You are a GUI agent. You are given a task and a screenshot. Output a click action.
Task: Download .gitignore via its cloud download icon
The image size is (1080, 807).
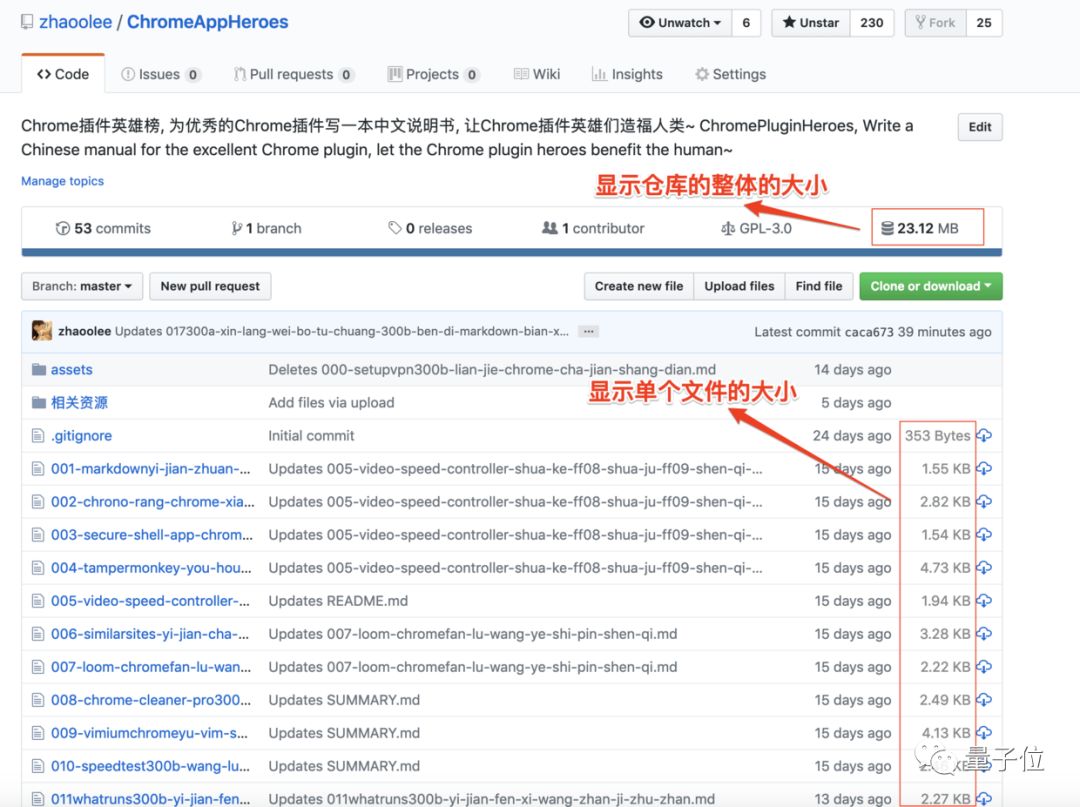pyautogui.click(x=982, y=435)
